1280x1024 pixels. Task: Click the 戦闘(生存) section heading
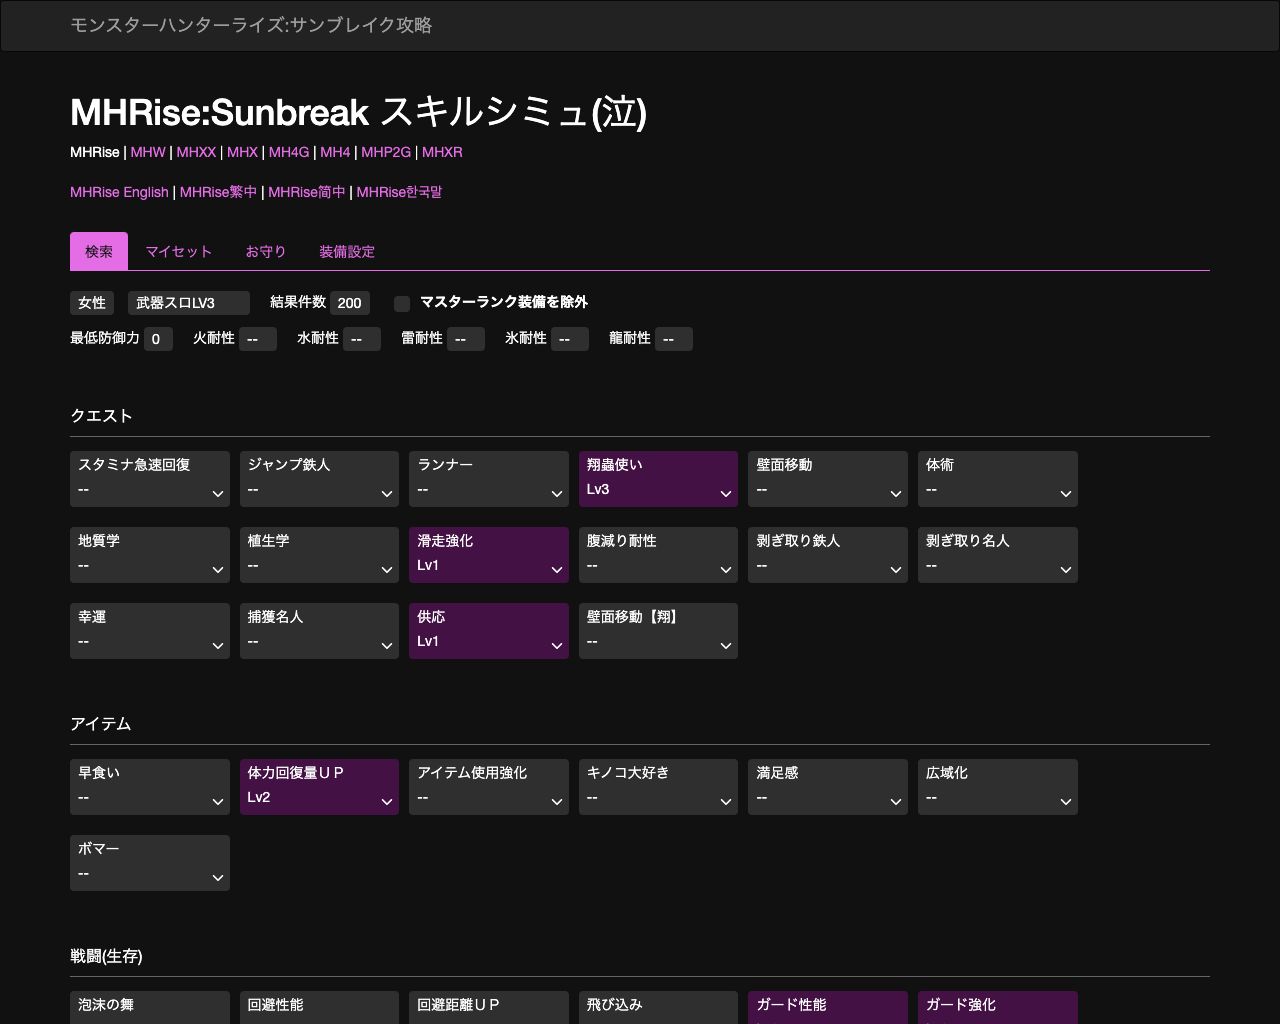click(106, 956)
